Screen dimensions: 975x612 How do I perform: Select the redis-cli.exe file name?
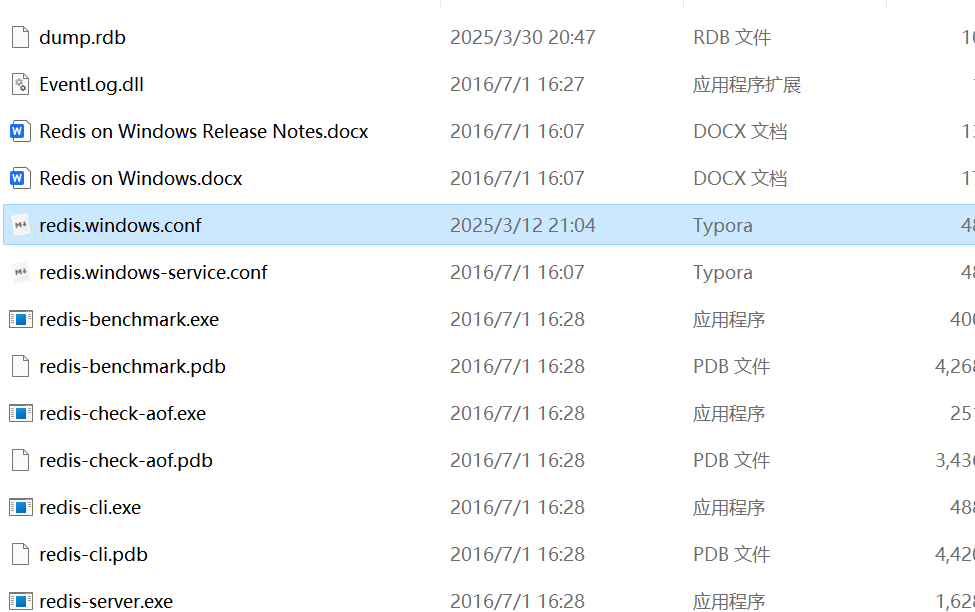point(90,508)
